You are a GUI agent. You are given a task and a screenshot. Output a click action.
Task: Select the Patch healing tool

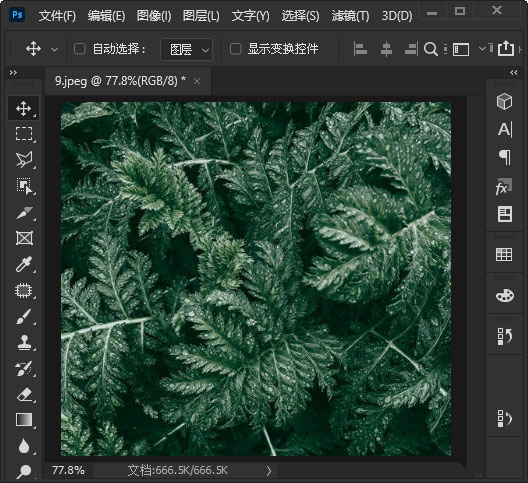pos(24,290)
